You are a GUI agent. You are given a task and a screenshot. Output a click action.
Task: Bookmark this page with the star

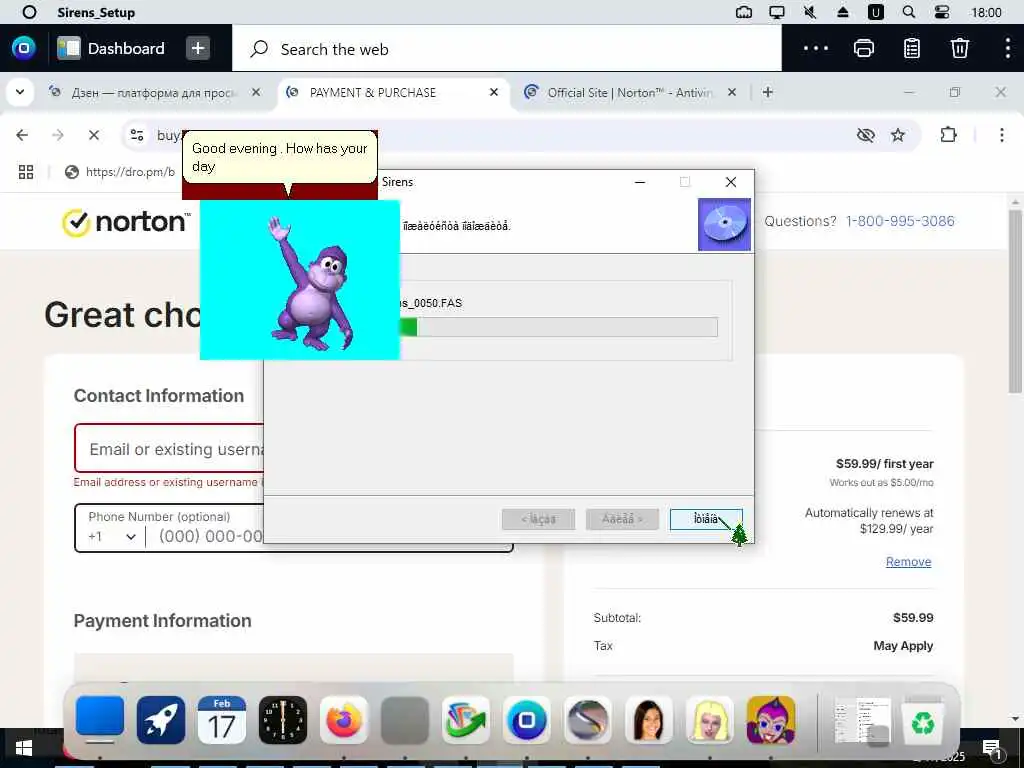pyautogui.click(x=898, y=135)
